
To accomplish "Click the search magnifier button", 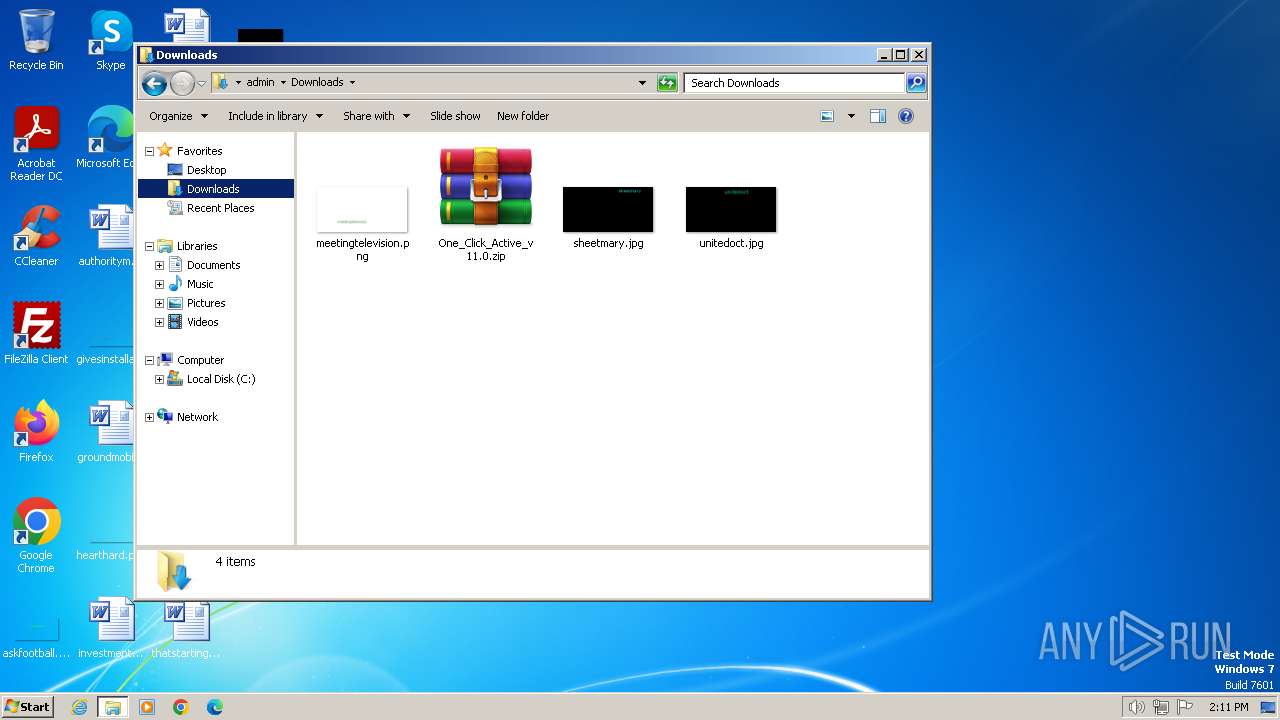I will (x=915, y=83).
